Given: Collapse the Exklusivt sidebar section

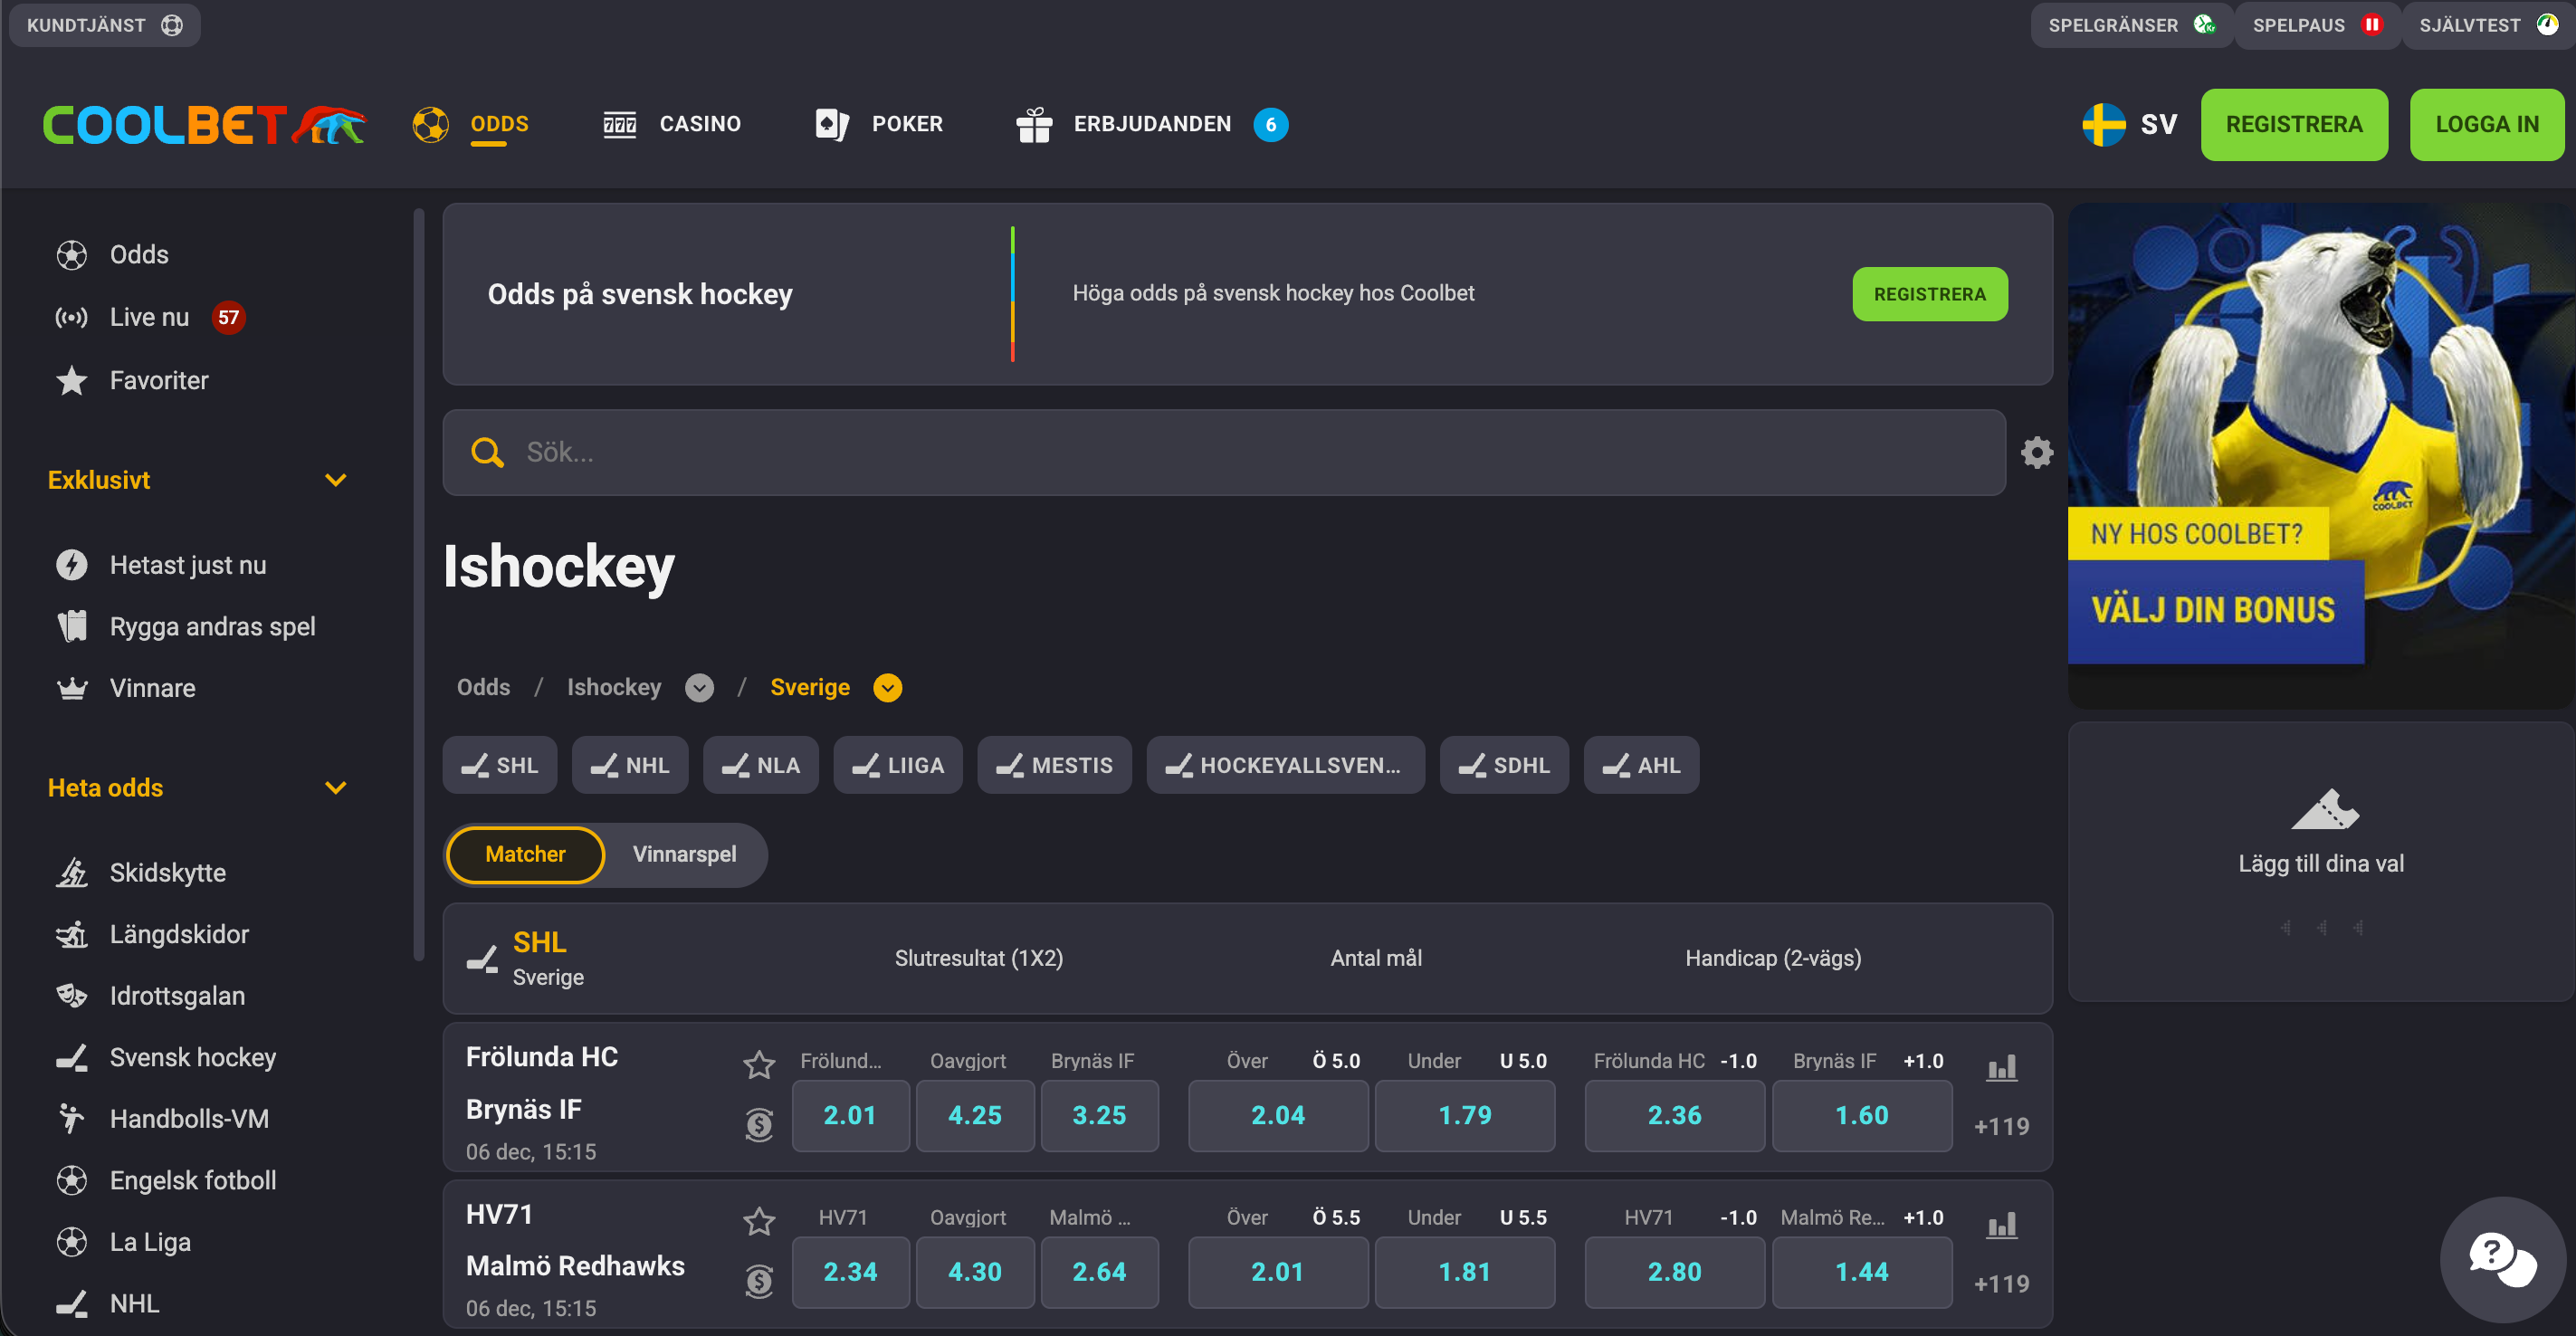Looking at the screenshot, I should 335,480.
